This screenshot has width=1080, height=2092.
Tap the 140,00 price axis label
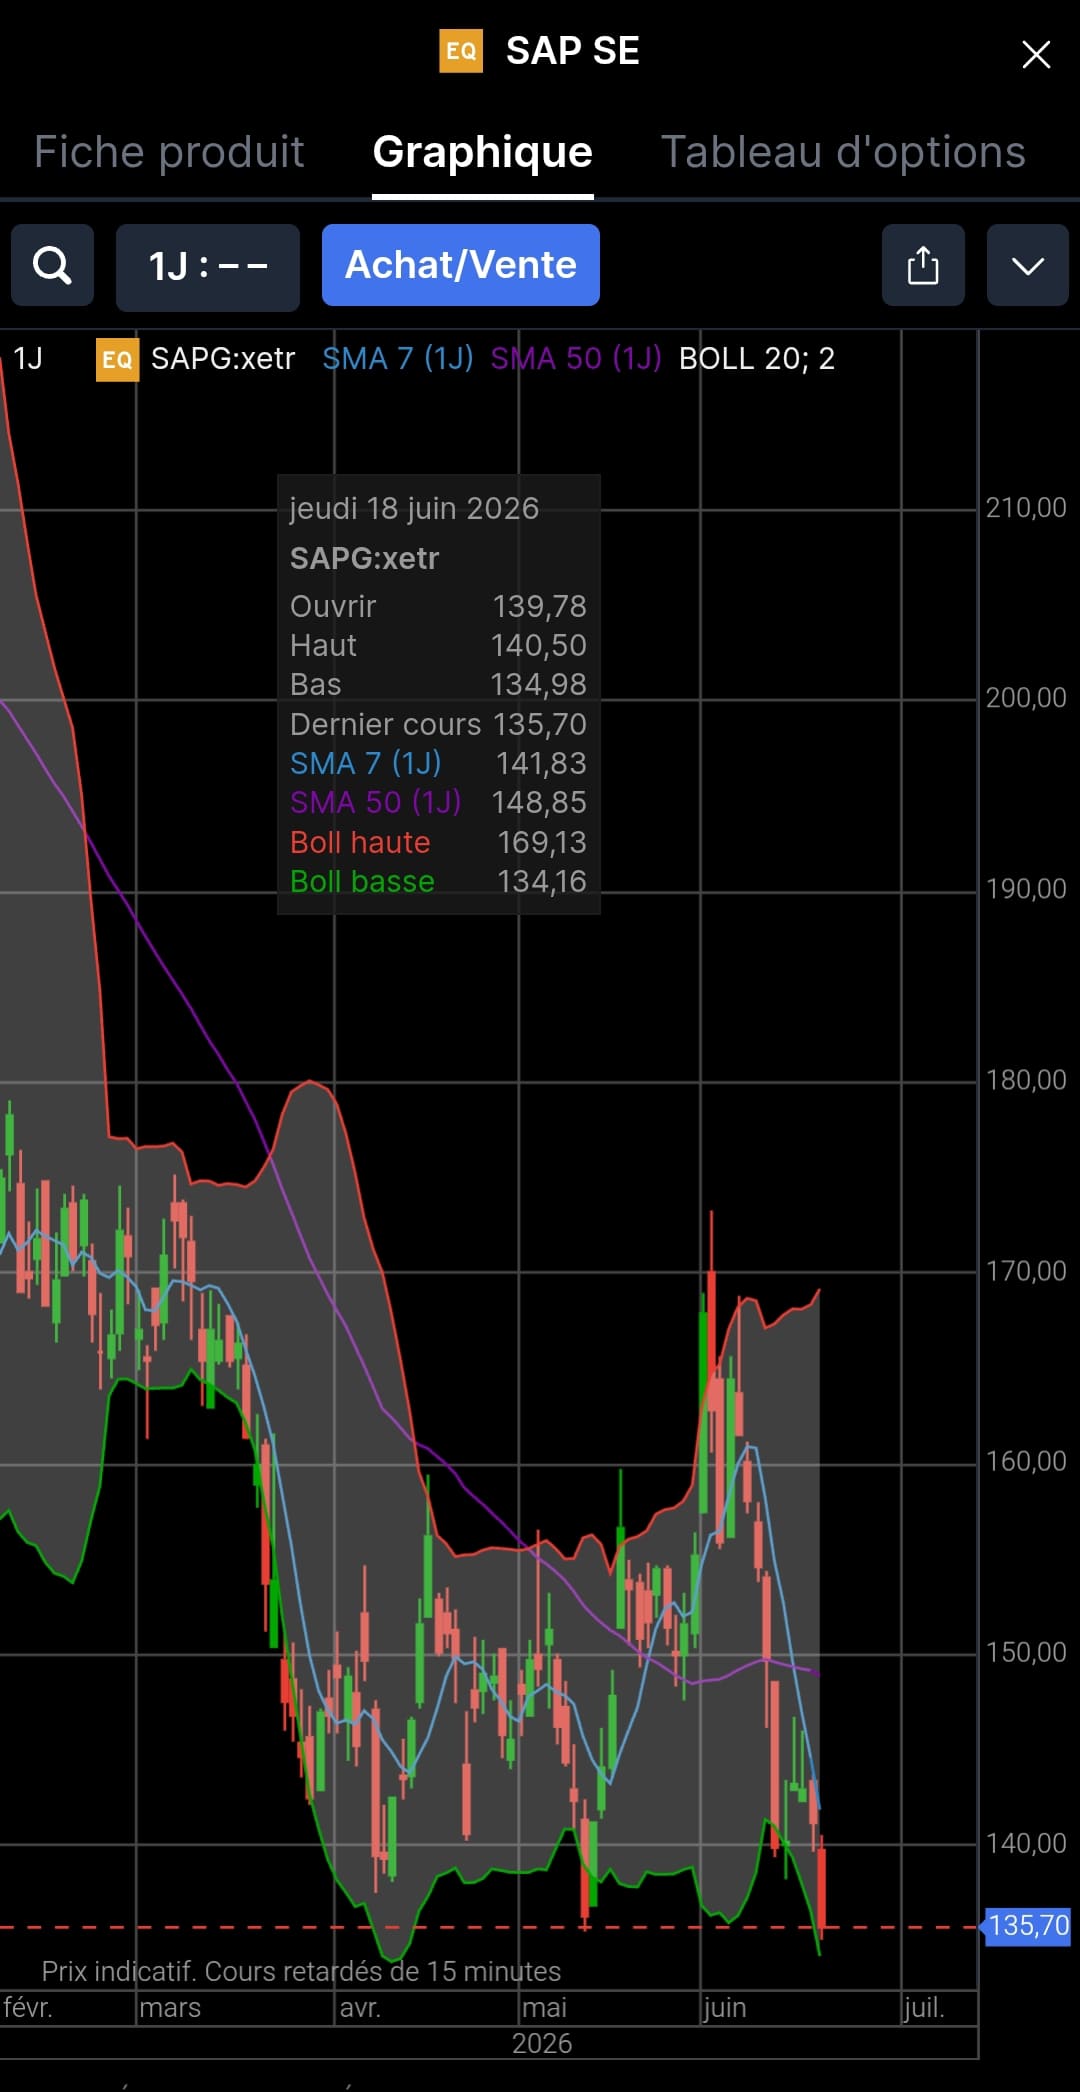1026,1843
